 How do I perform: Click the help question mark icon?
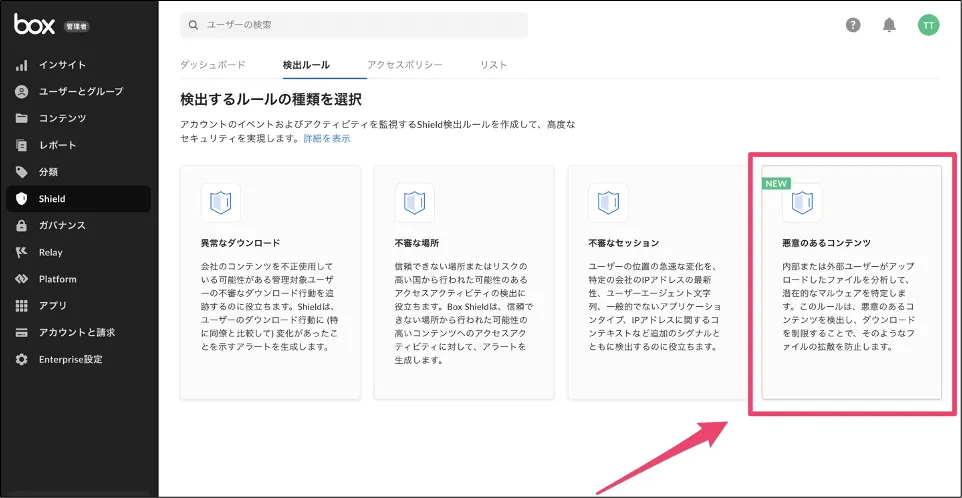[x=853, y=25]
